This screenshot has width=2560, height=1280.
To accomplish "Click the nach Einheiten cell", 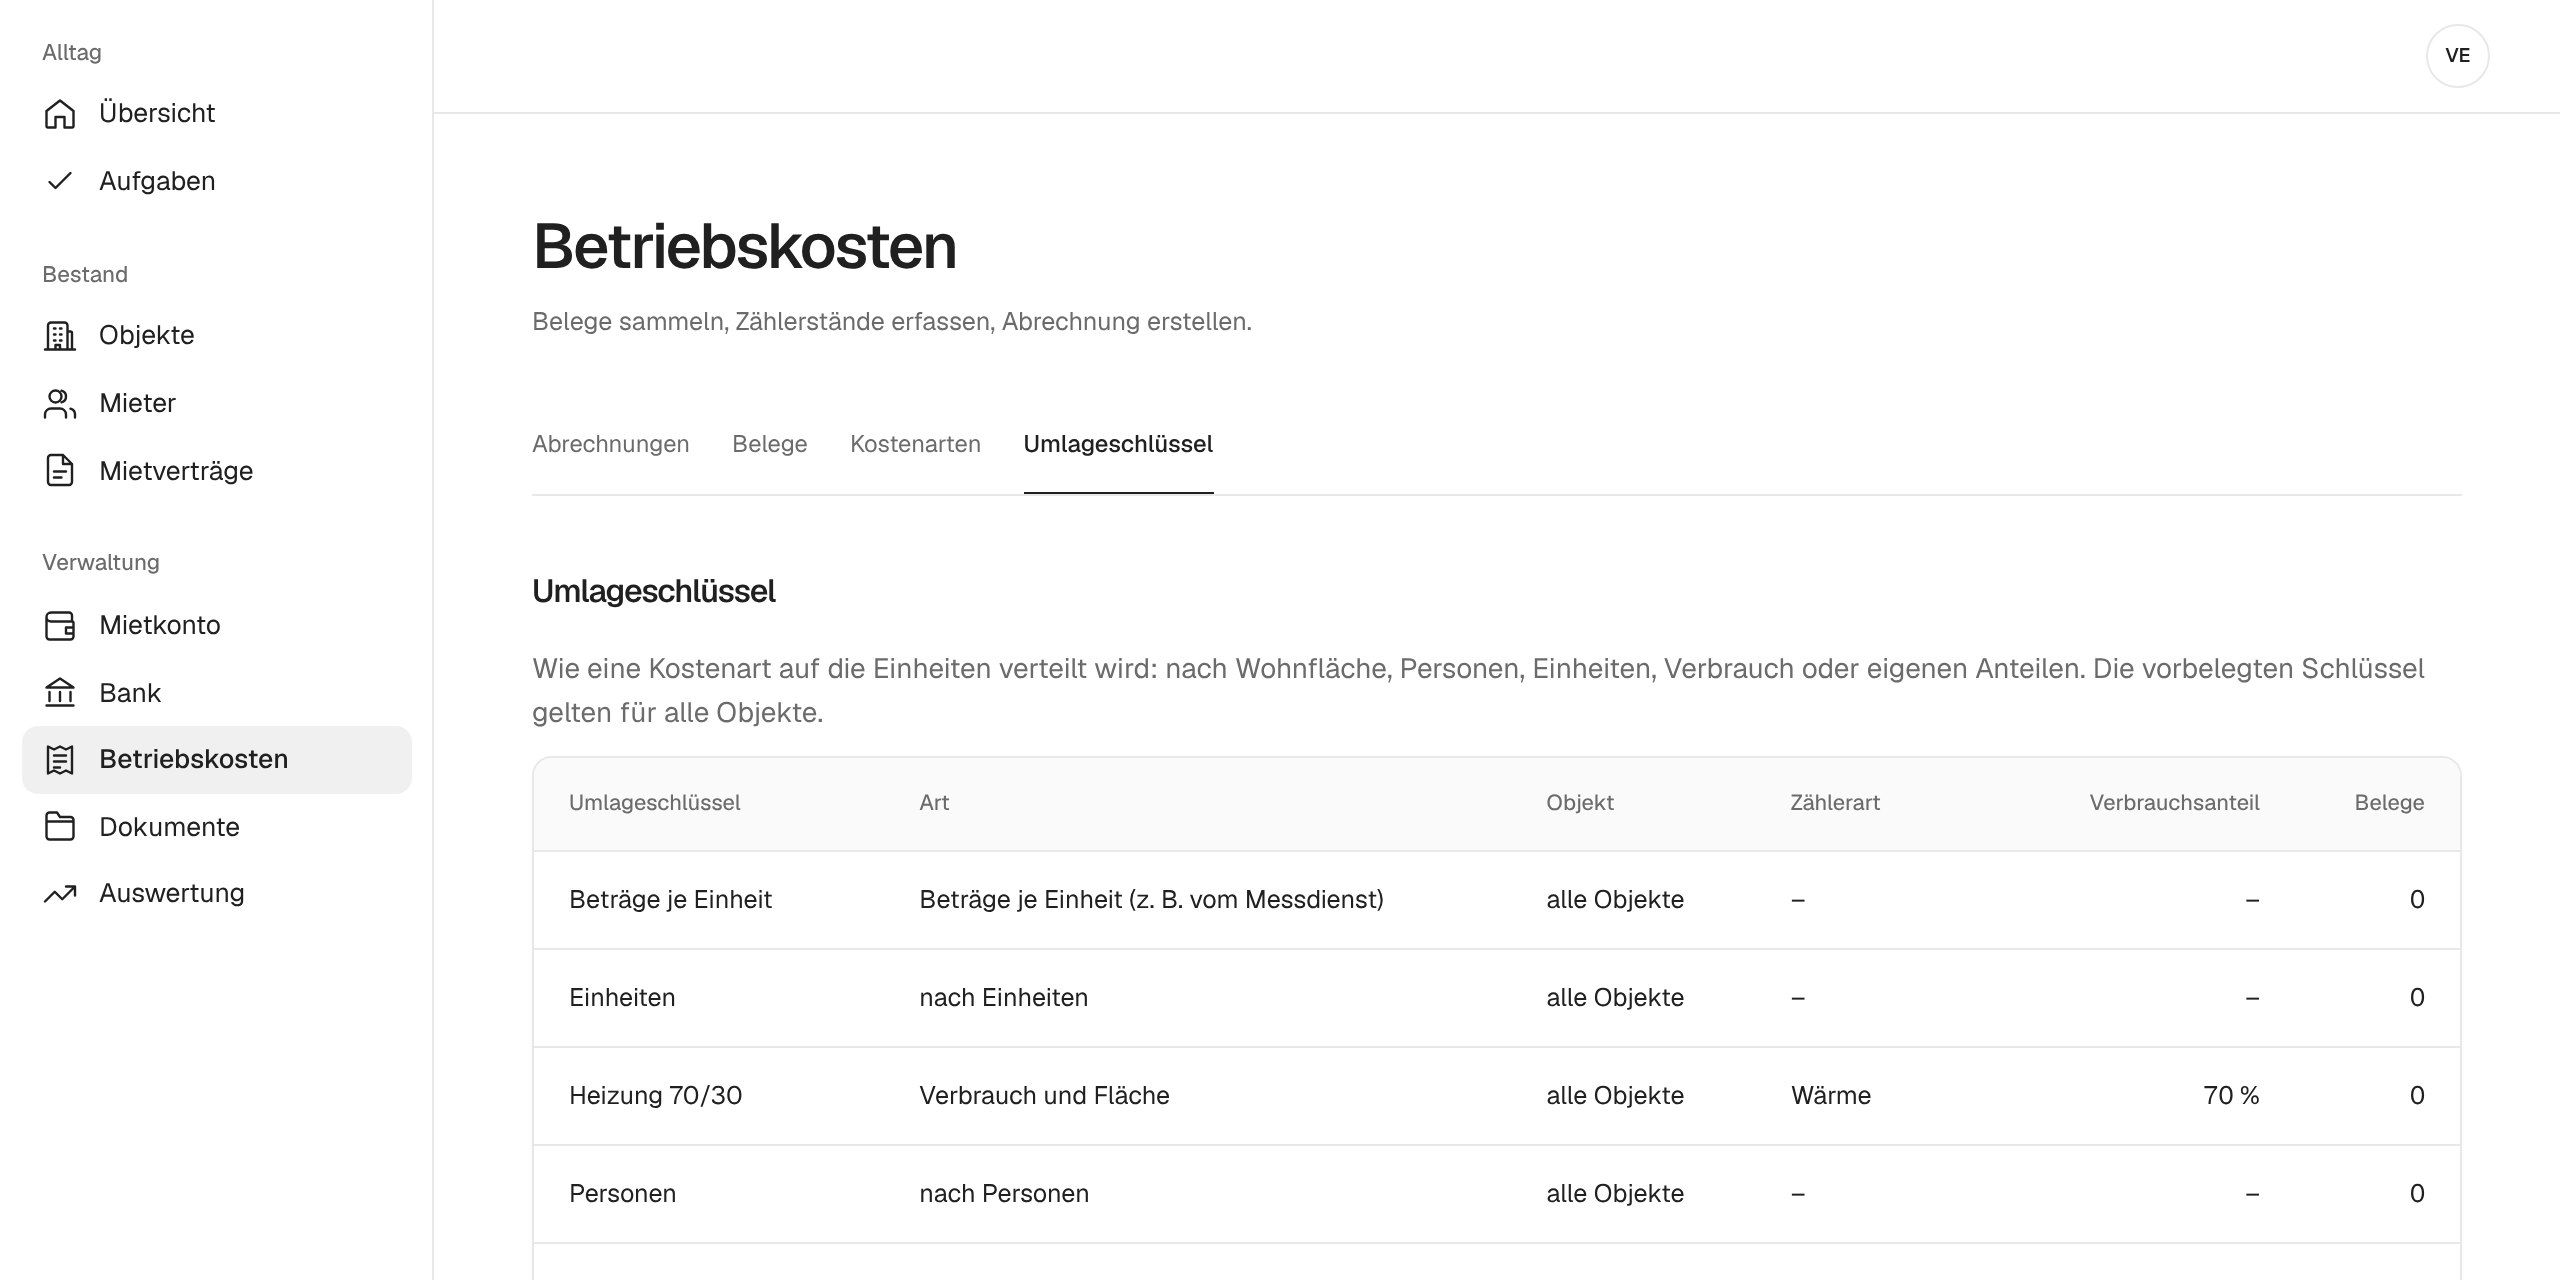I will [x=1003, y=998].
